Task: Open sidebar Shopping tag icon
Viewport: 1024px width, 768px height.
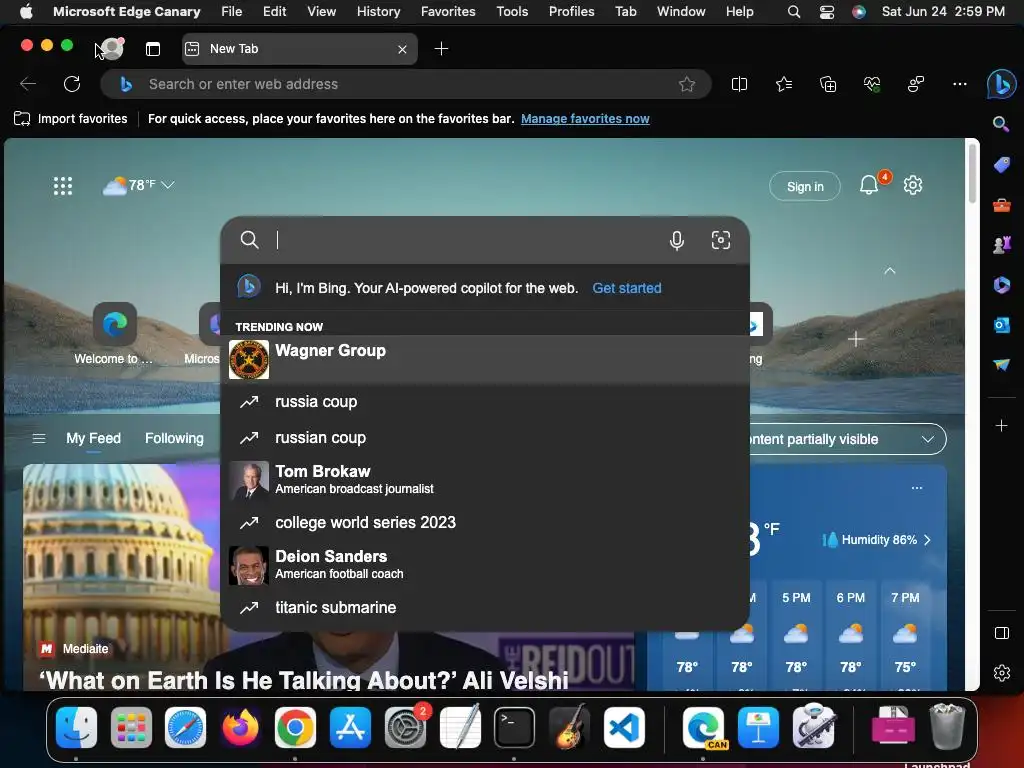Action: click(x=1001, y=165)
